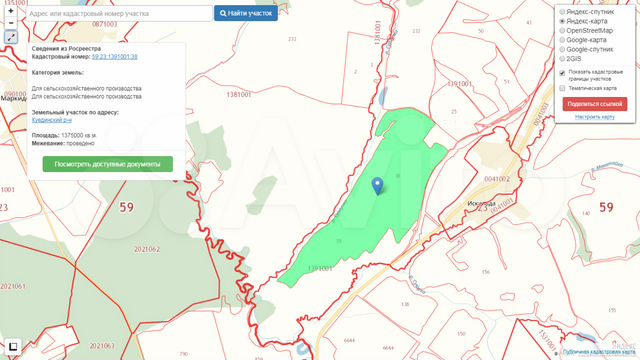
Task: Enable the Тематическая карта checkbox
Action: click(562, 88)
